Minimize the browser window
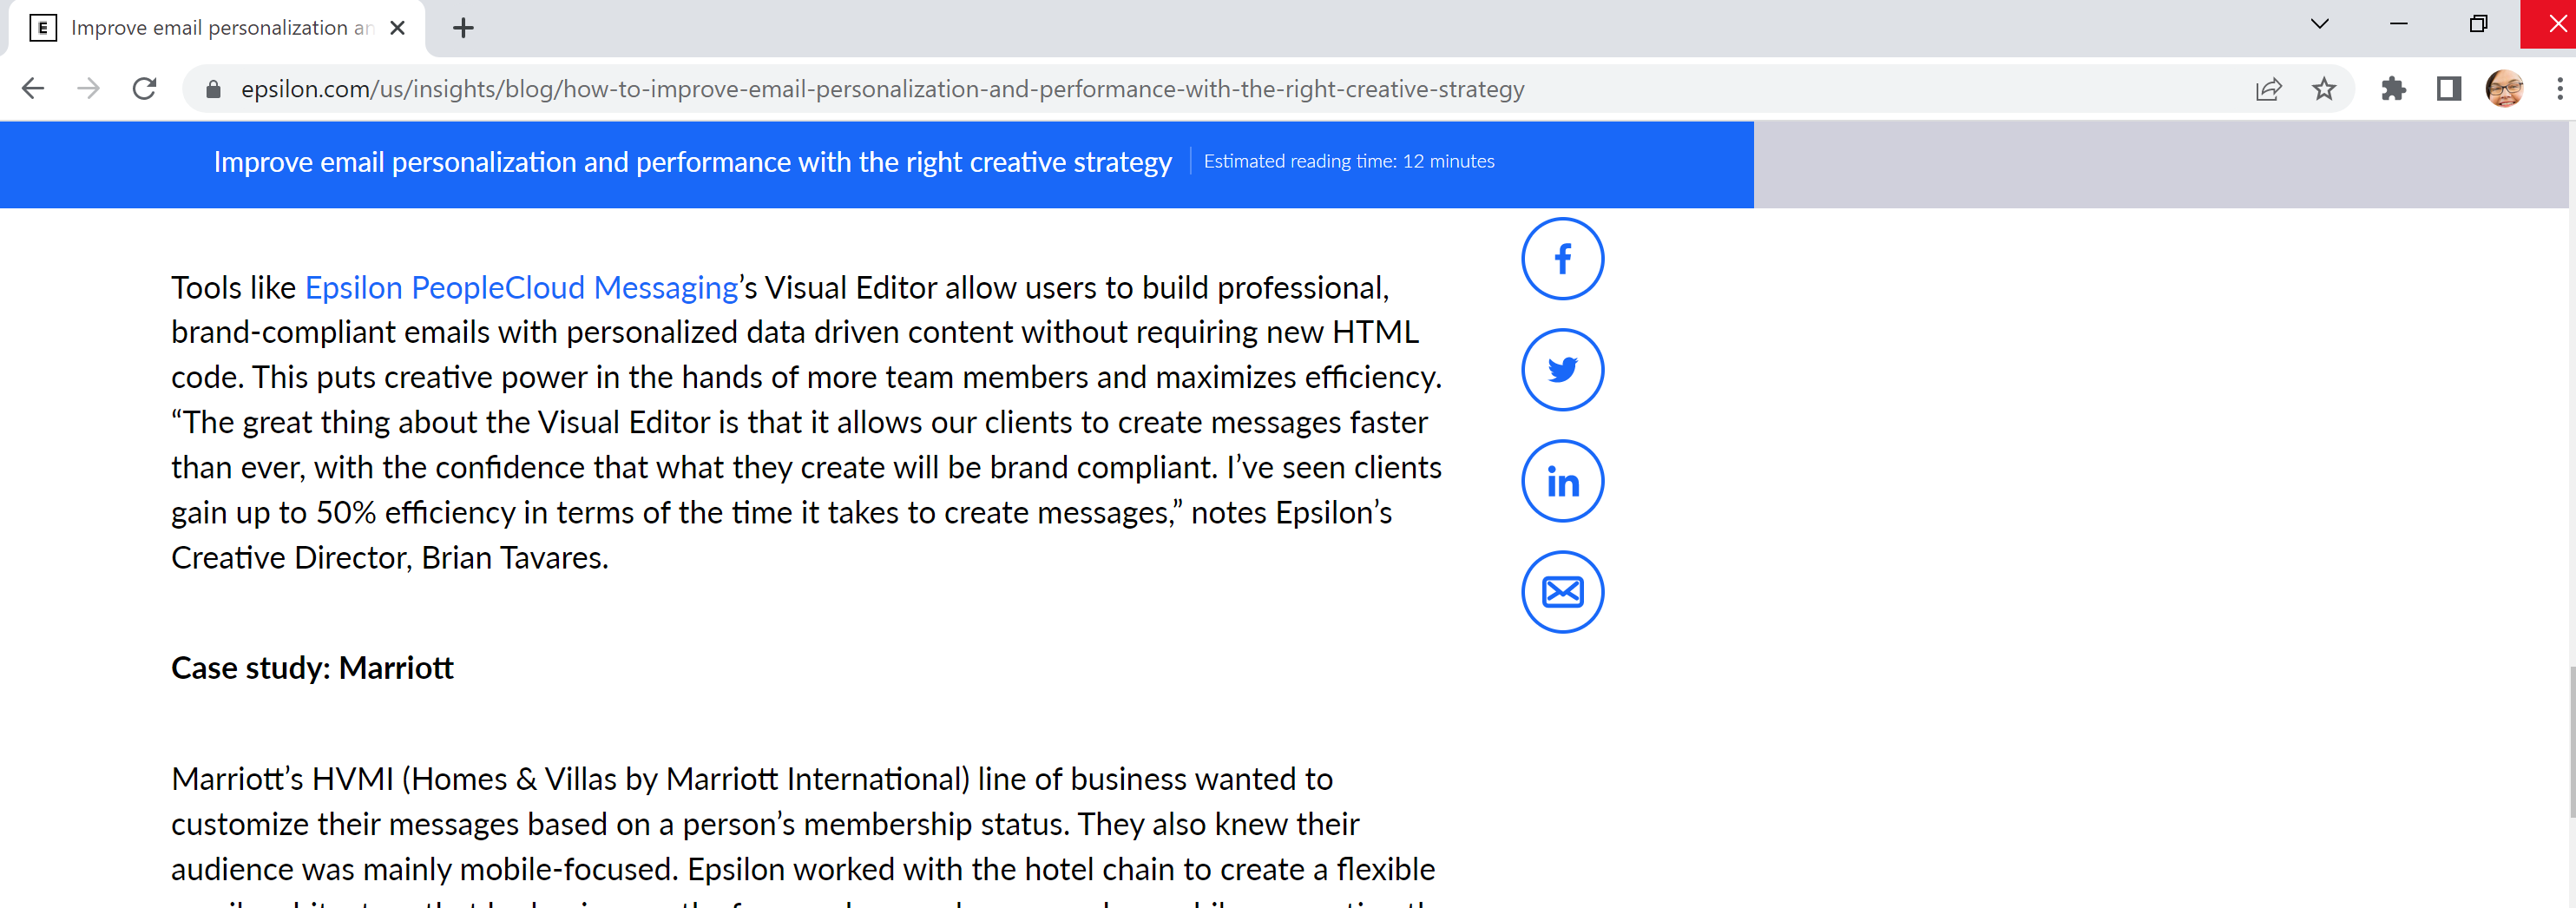 tap(2398, 24)
